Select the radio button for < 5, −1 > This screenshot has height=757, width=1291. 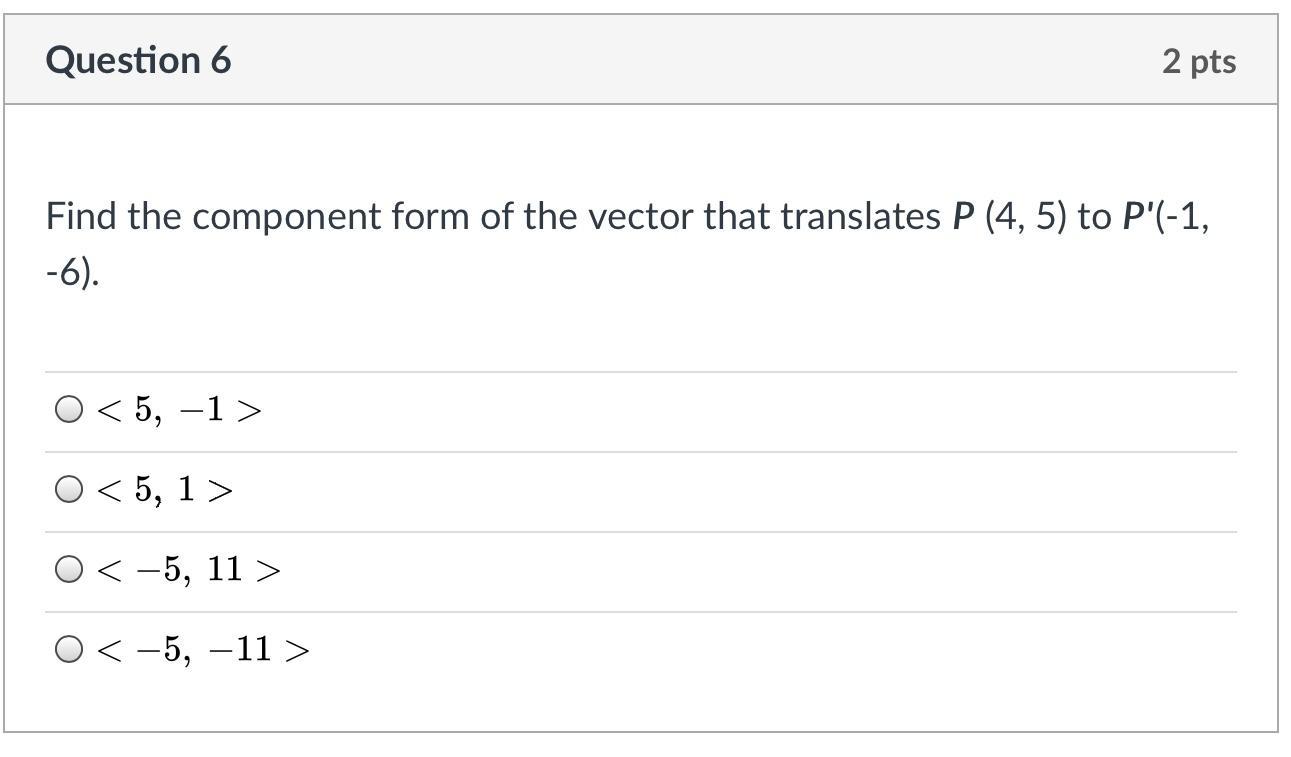click(x=68, y=410)
